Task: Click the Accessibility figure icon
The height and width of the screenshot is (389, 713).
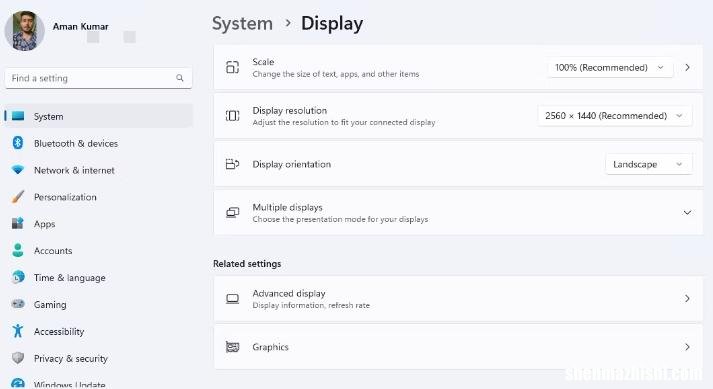Action: click(18, 331)
